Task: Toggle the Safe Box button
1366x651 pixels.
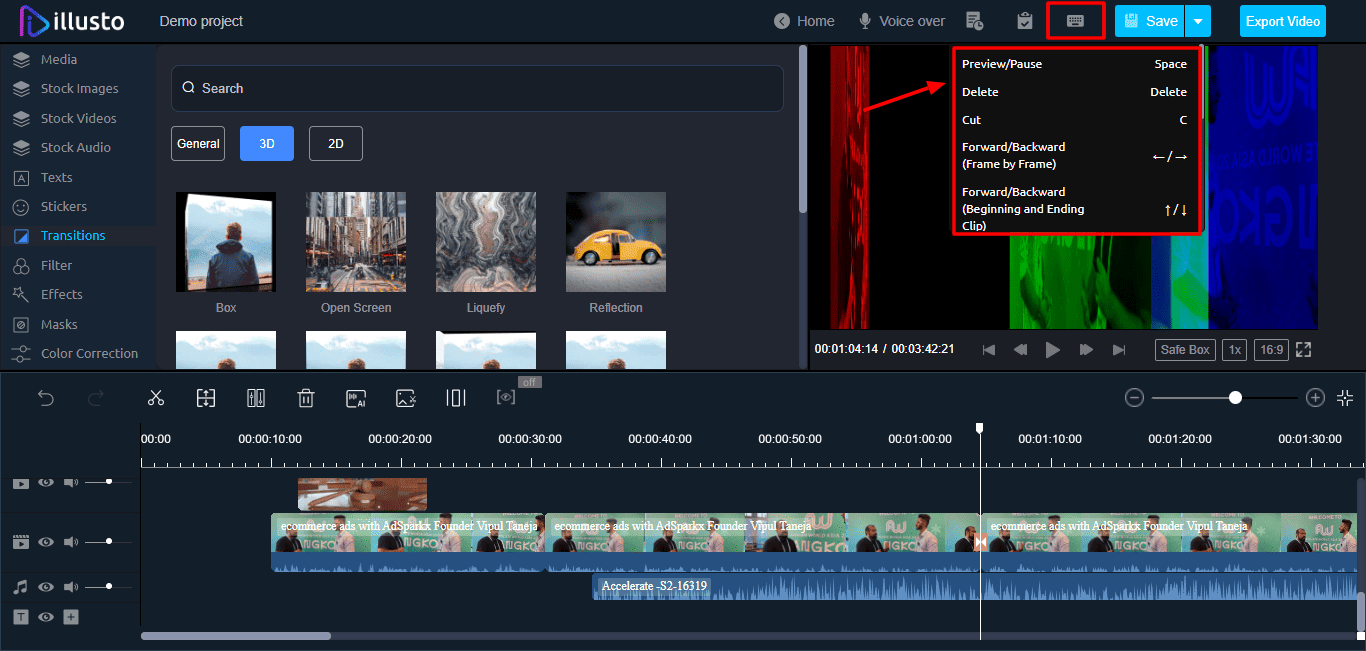Action: tap(1186, 350)
